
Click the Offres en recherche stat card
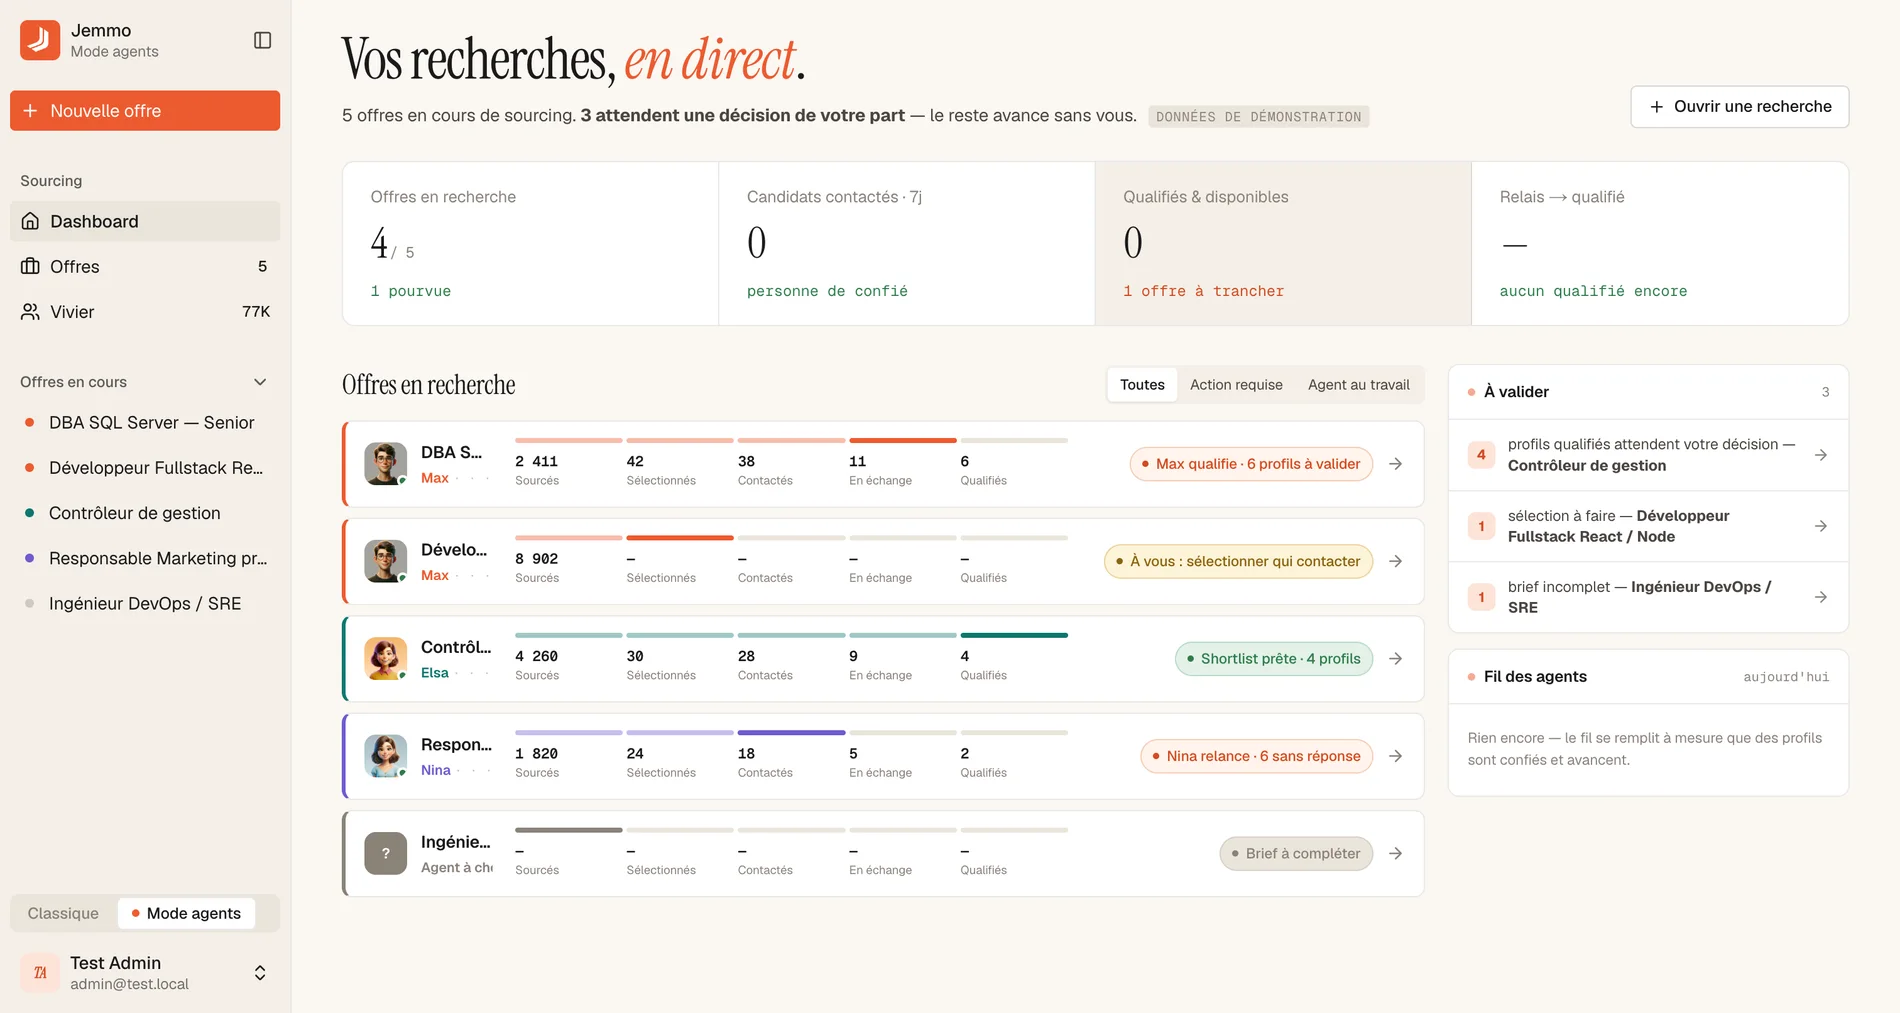pos(531,244)
